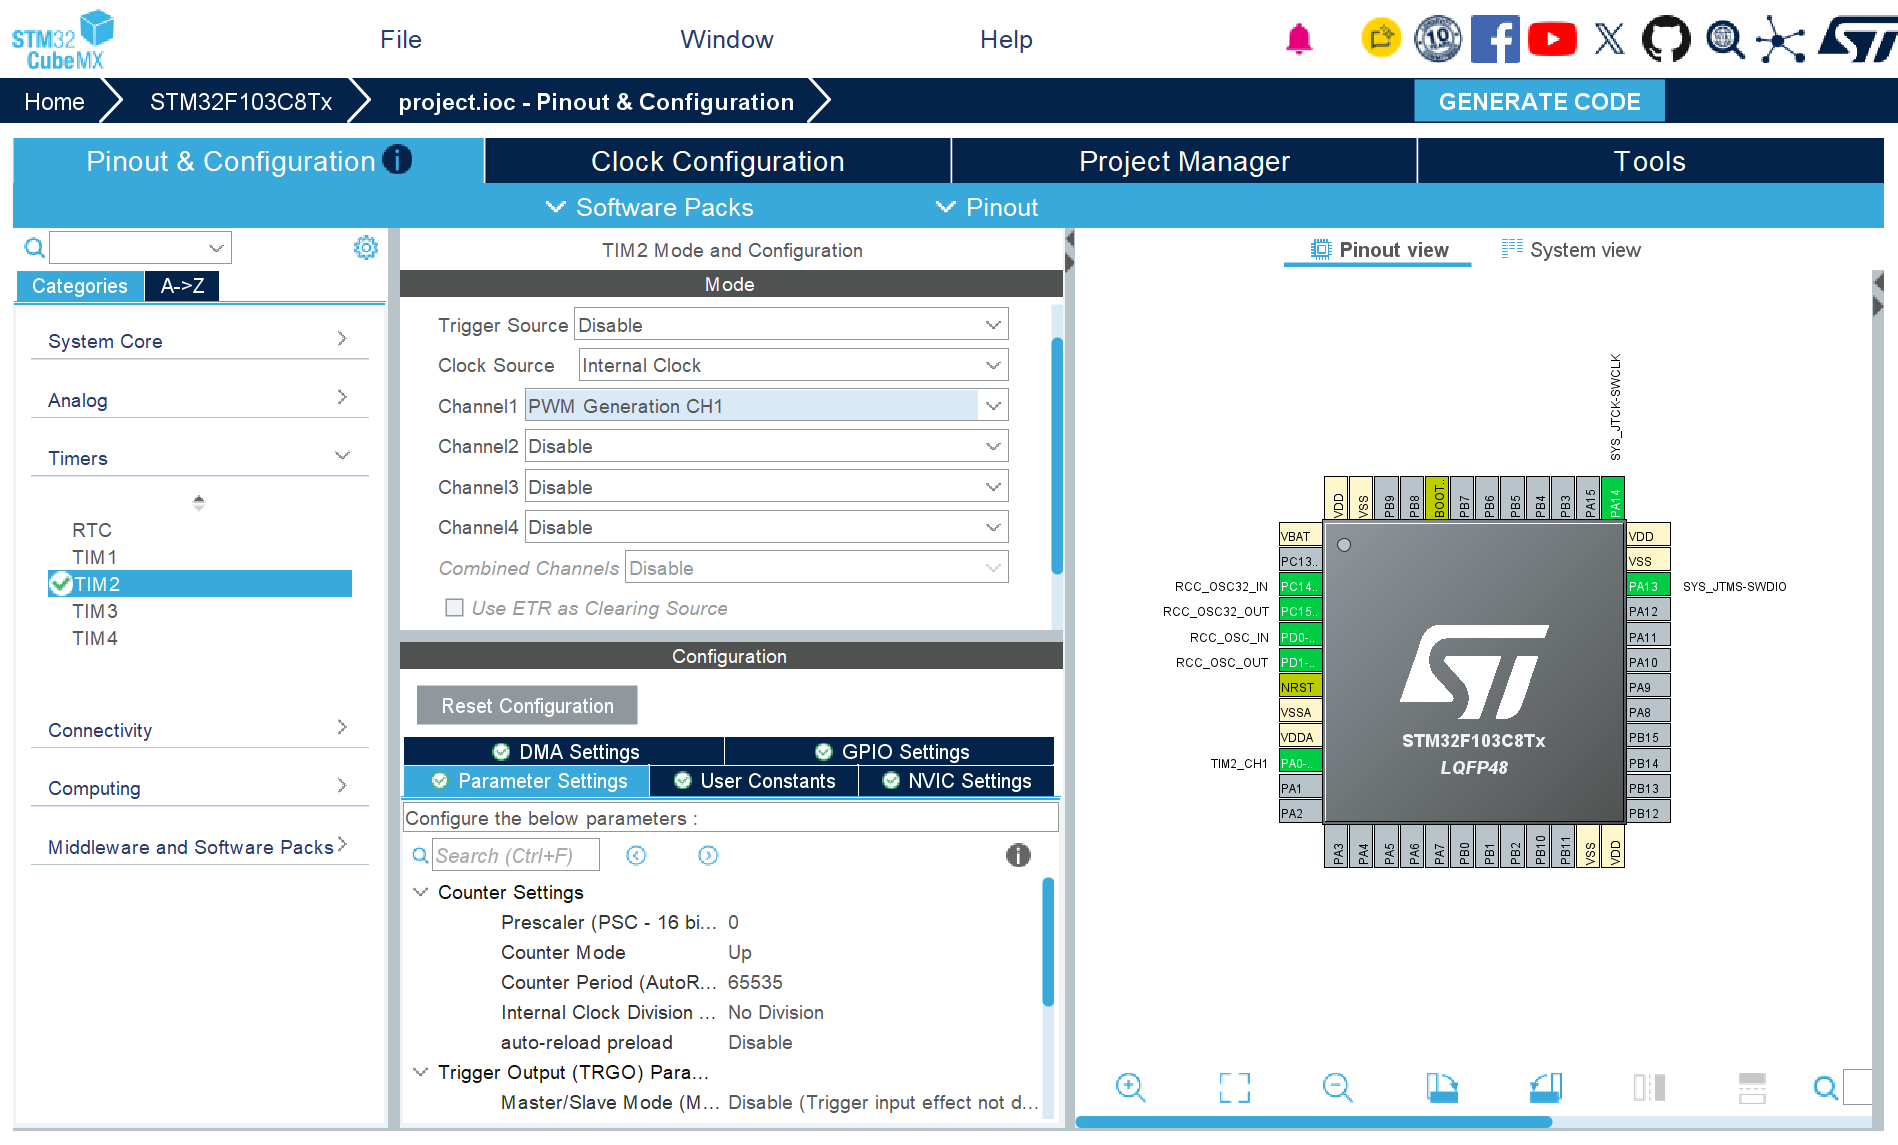The height and width of the screenshot is (1145, 1898).
Task: Click GENERATE CODE button
Action: pos(1539,101)
